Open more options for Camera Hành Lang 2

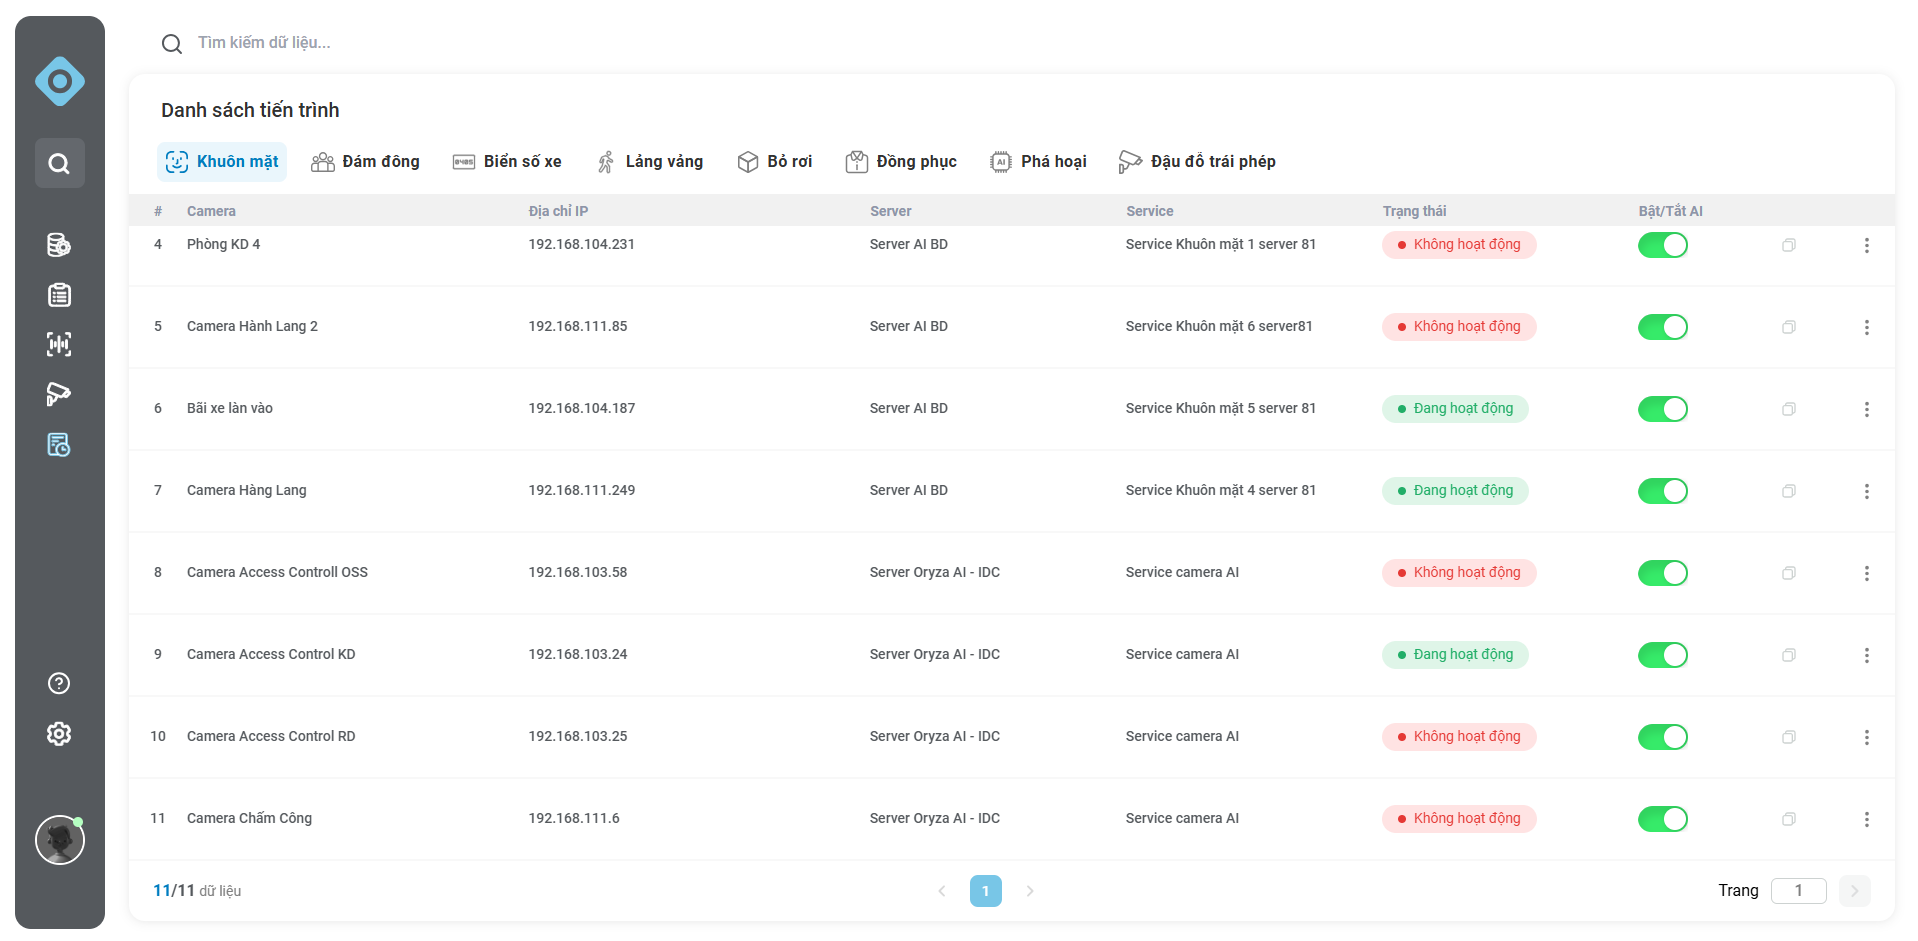click(1866, 327)
